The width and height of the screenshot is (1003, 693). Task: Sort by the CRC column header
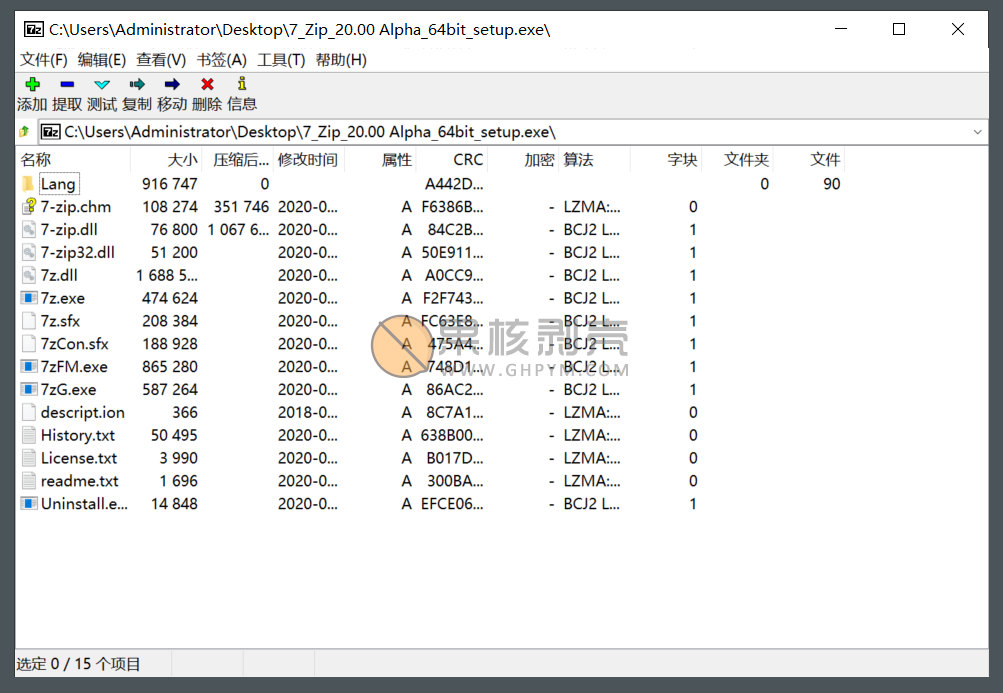[x=452, y=160]
